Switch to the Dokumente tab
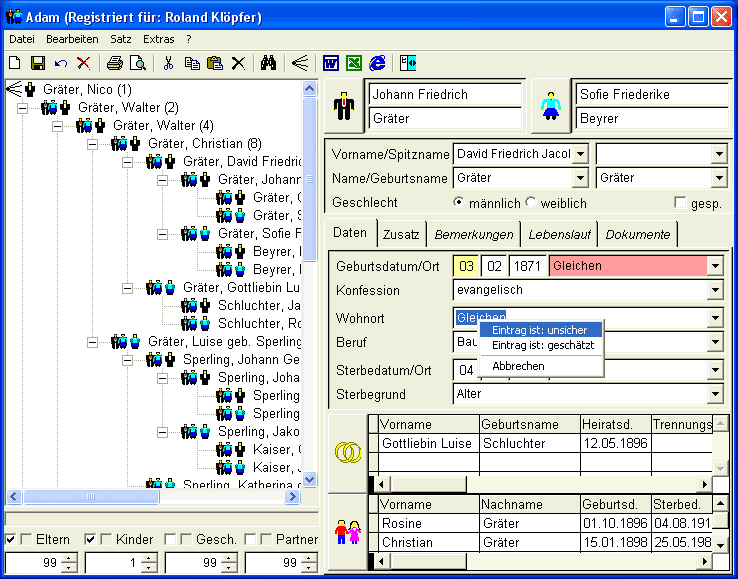The height and width of the screenshot is (579, 738). tap(638, 234)
